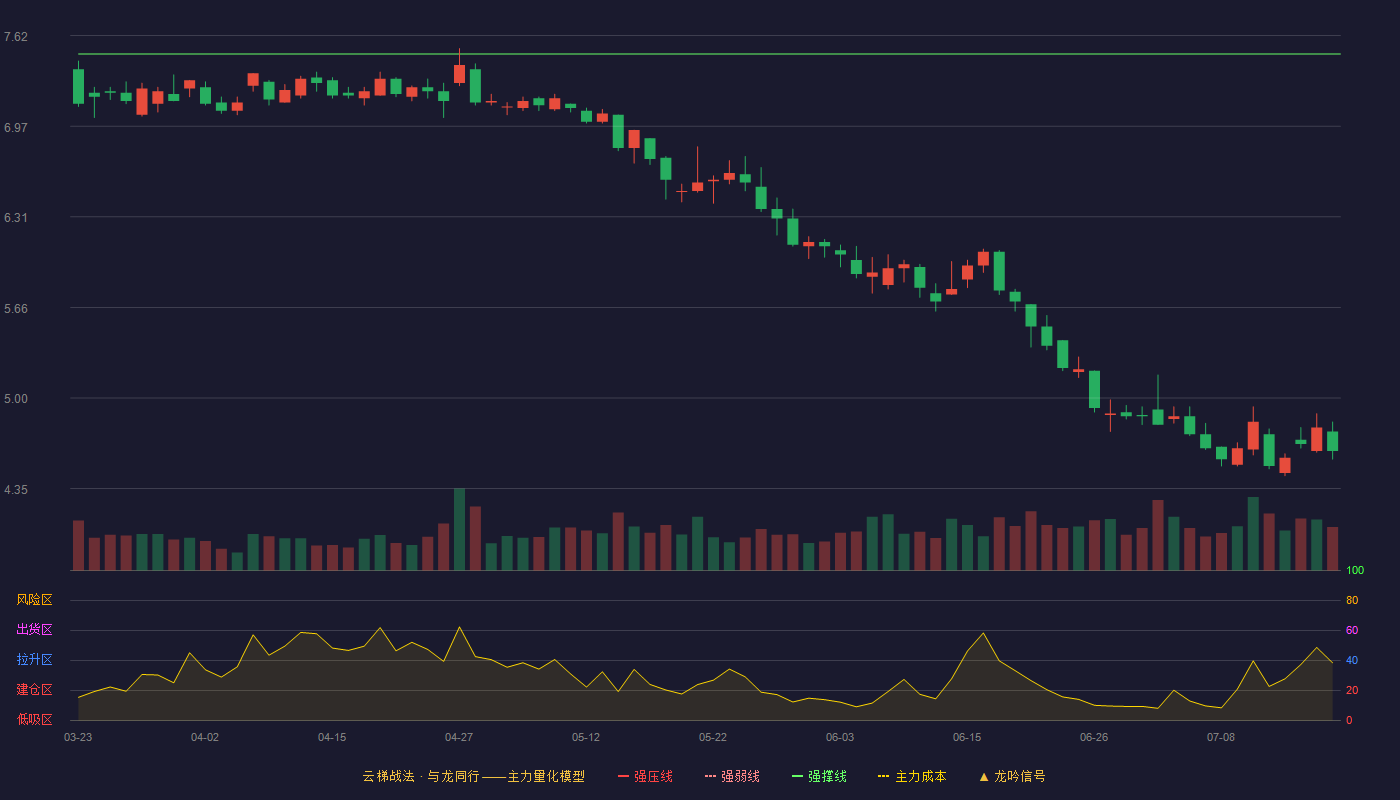This screenshot has width=1400, height=800.
Task: Click the 6.97 price axis label
Action: point(15,128)
